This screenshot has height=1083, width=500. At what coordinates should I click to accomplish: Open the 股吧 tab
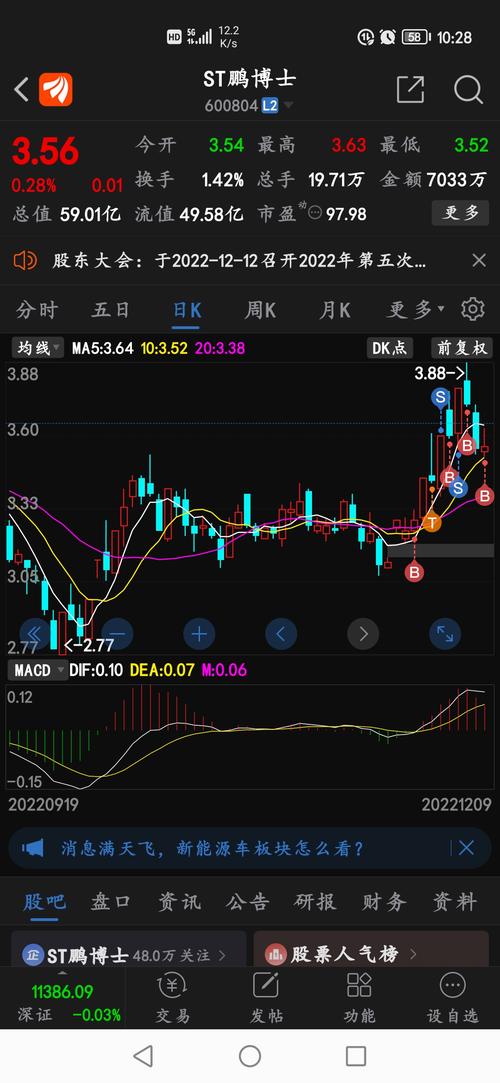44,901
